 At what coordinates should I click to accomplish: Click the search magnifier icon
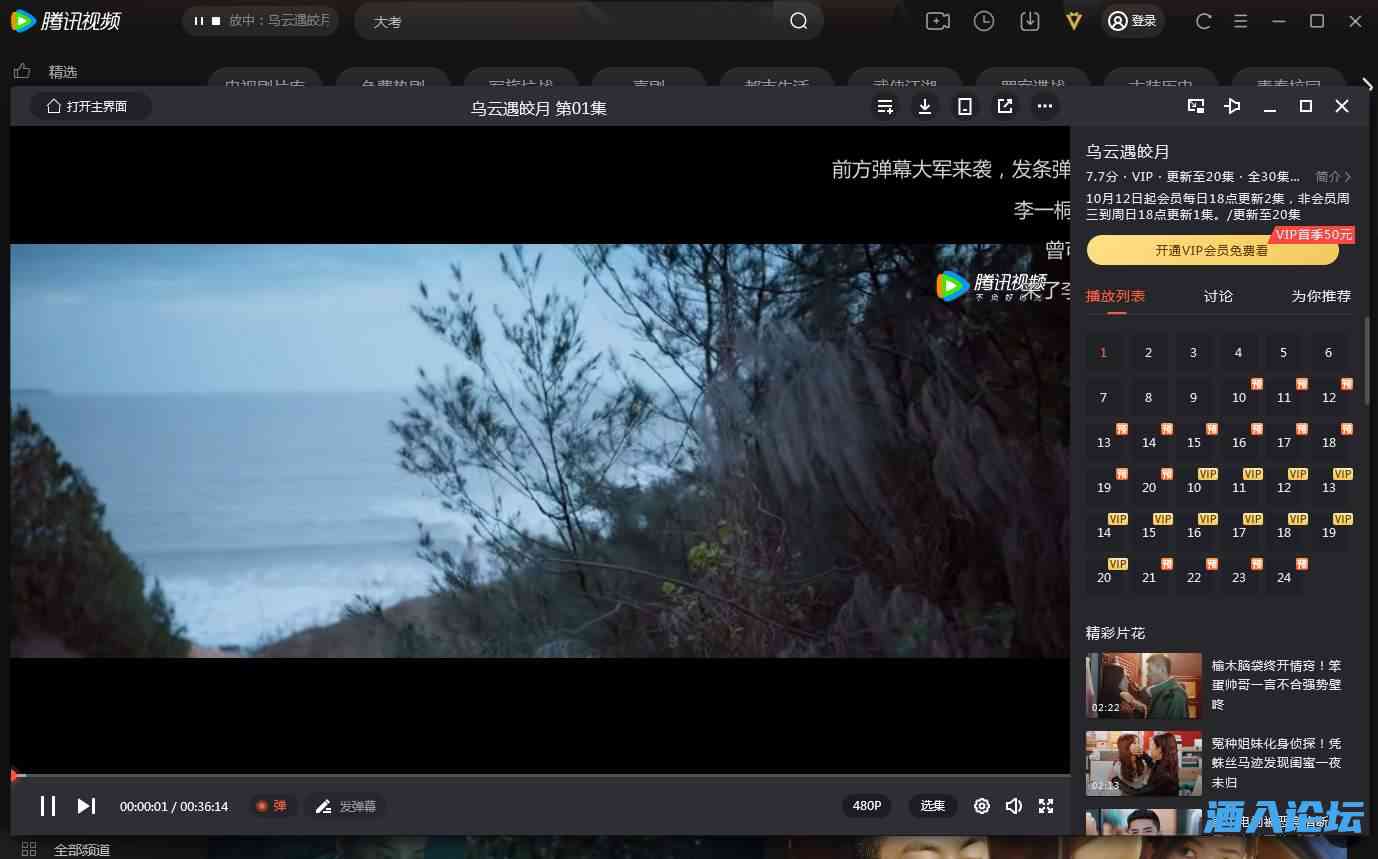click(x=798, y=21)
